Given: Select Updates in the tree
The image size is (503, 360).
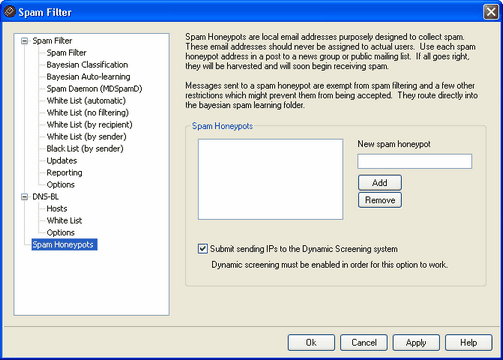Looking at the screenshot, I should tap(62, 161).
